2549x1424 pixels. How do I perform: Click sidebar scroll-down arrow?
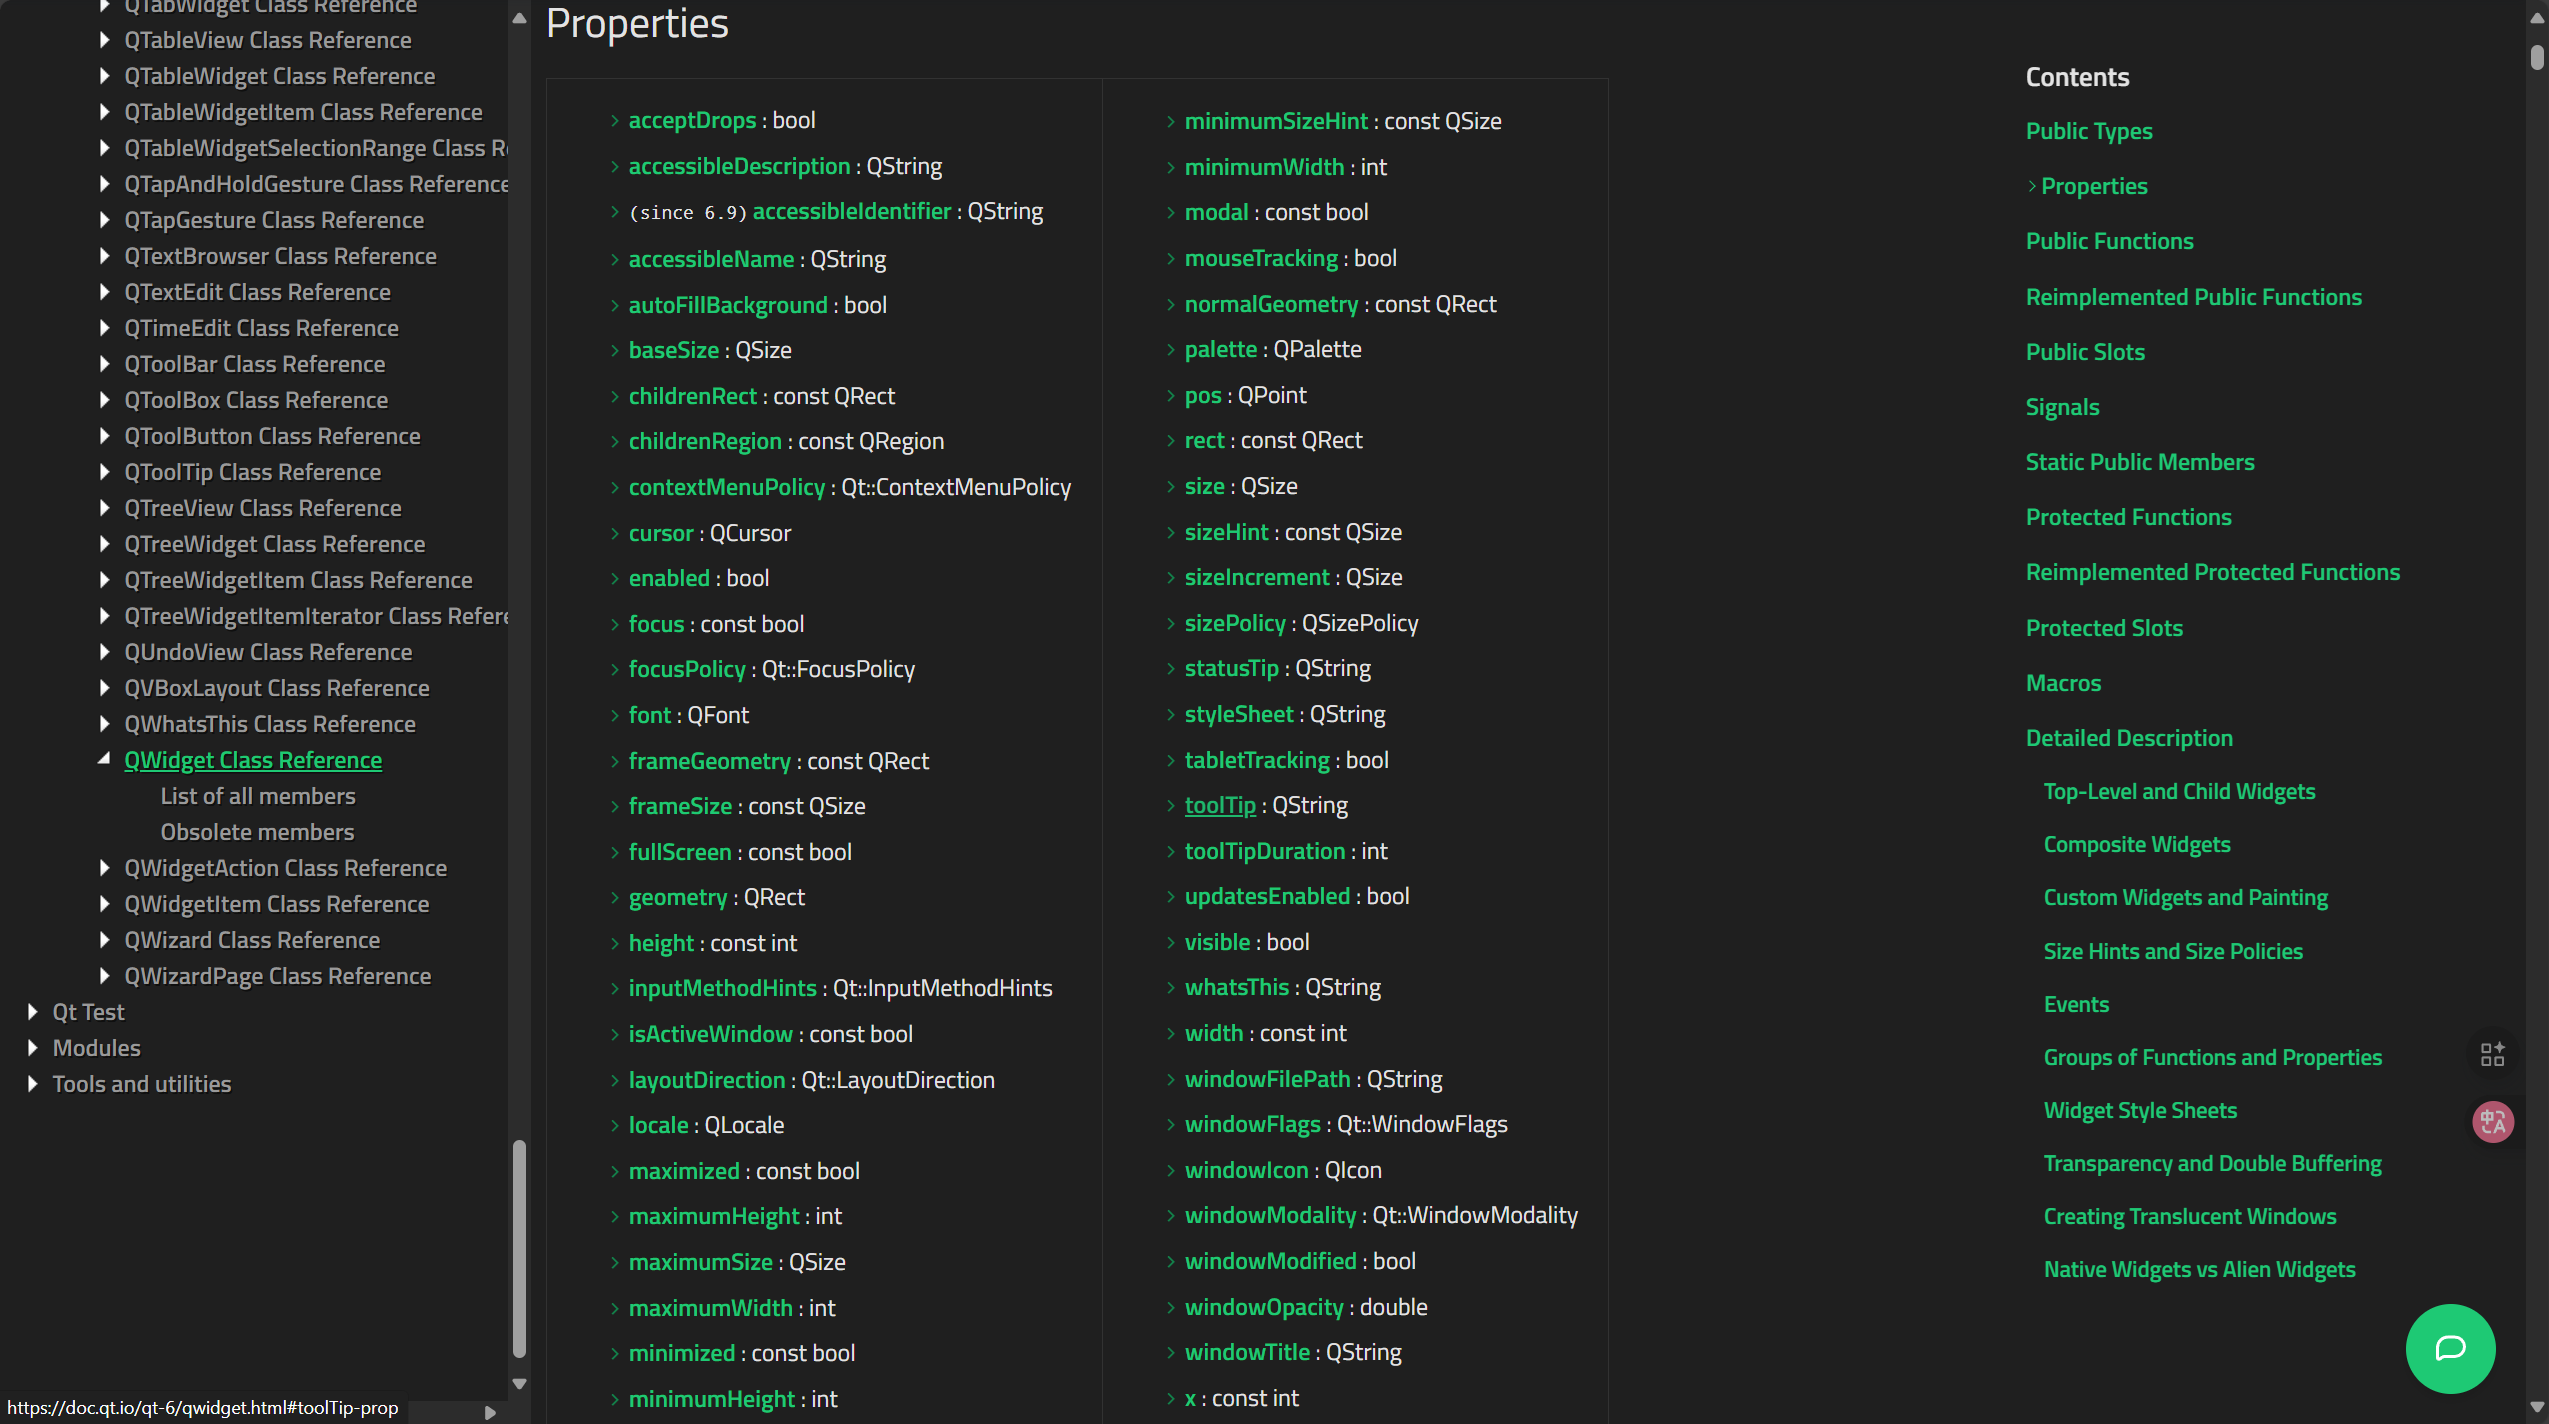[519, 1384]
